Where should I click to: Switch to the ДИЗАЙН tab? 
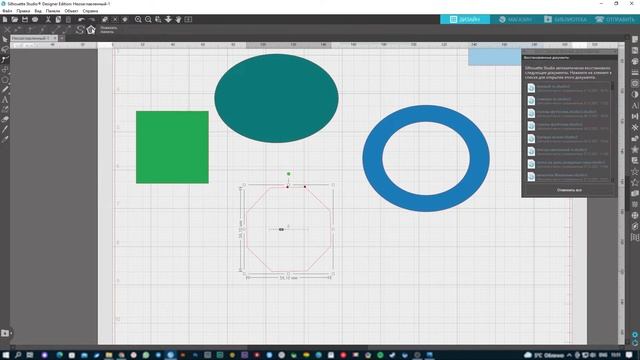(465, 19)
